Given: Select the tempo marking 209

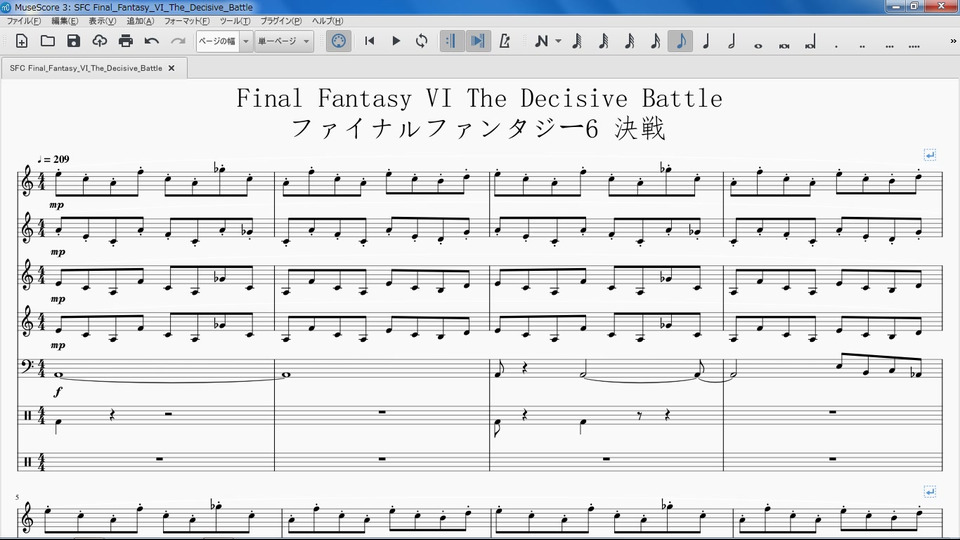Looking at the screenshot, I should coord(53,159).
